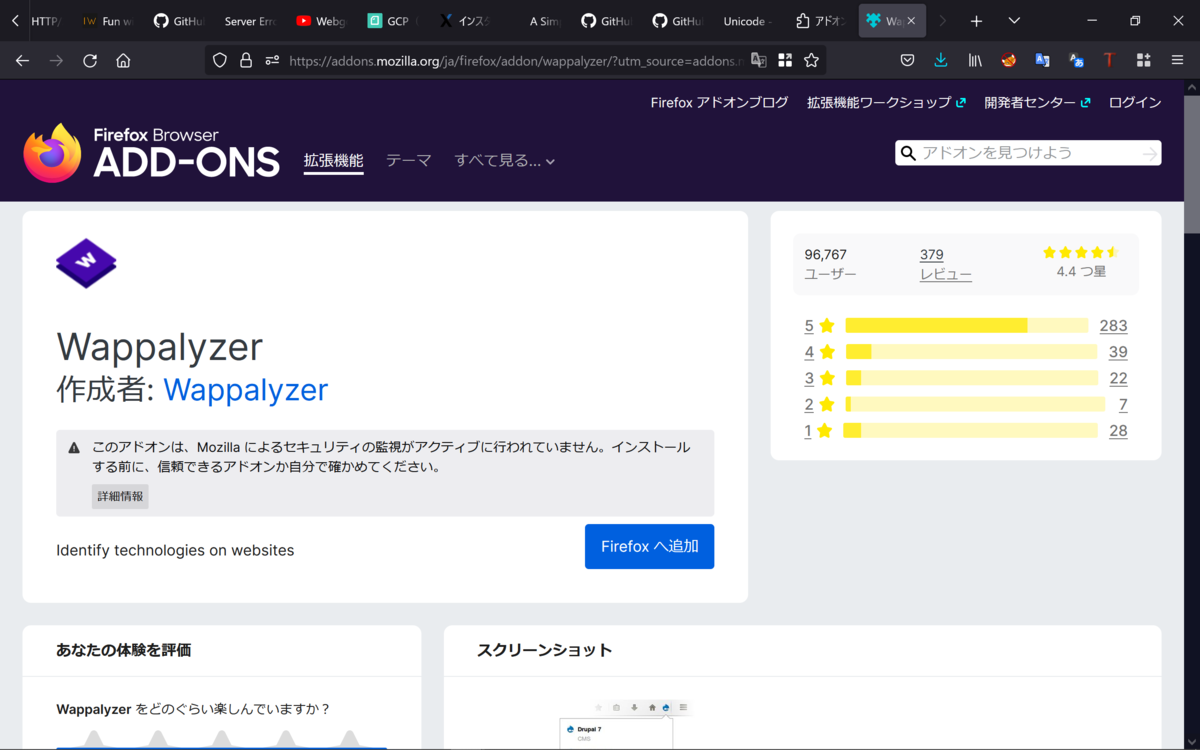
Task: Open the 39 four-star reviews count
Action: [x=1118, y=351]
